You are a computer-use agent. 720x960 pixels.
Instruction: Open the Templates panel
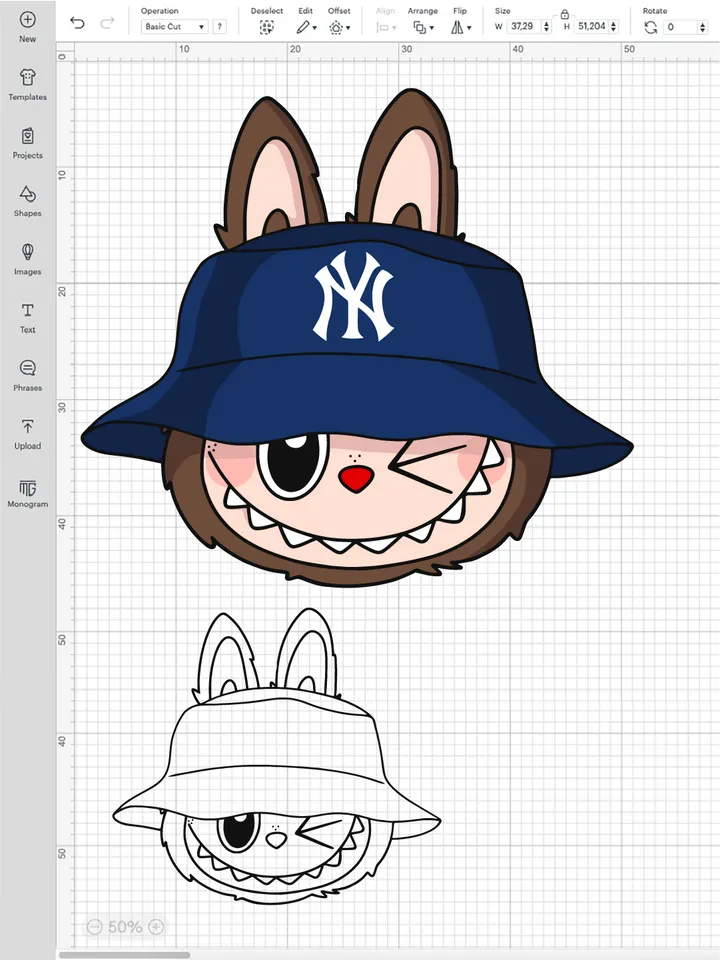tap(27, 84)
